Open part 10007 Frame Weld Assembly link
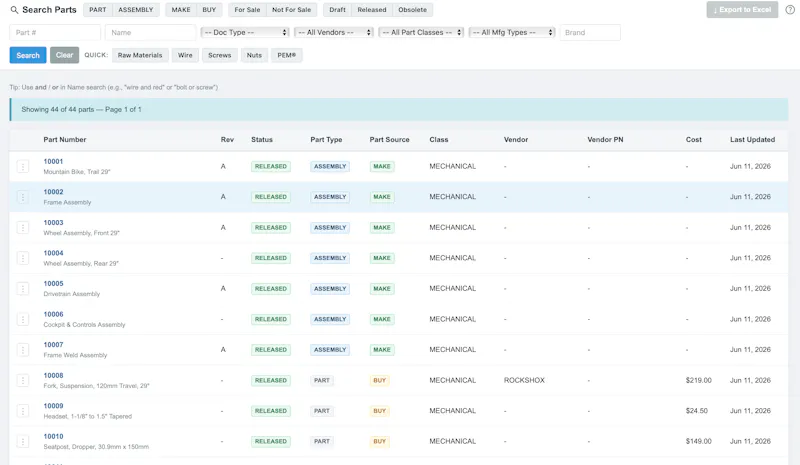 [53, 345]
